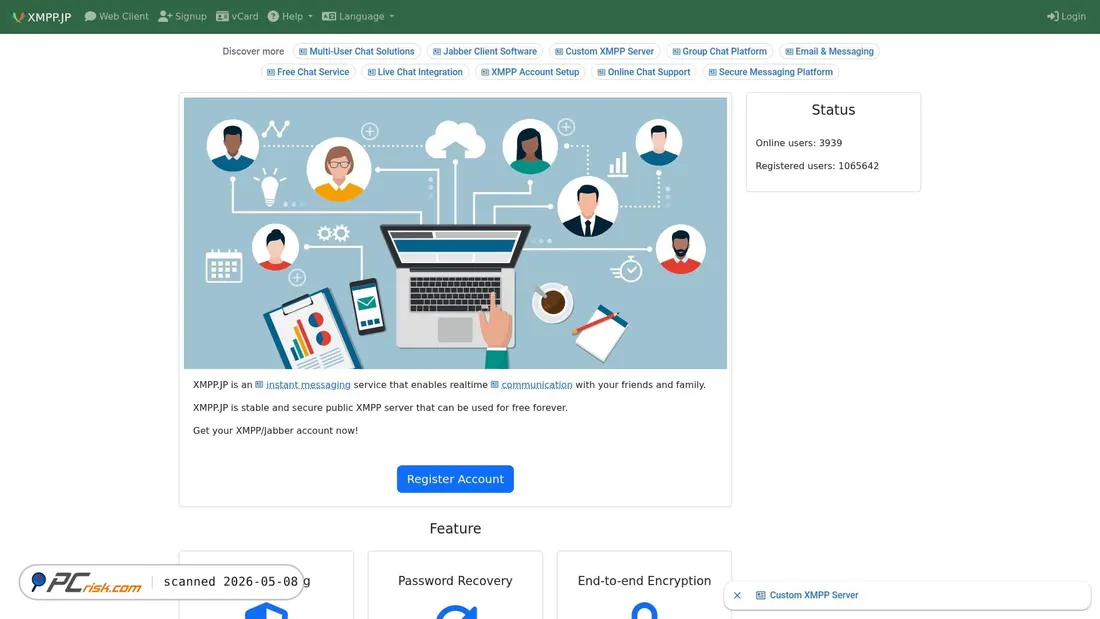This screenshot has height=619, width=1100.
Task: Click the icon on Secure Messaging Platform tag
Action: pos(712,72)
